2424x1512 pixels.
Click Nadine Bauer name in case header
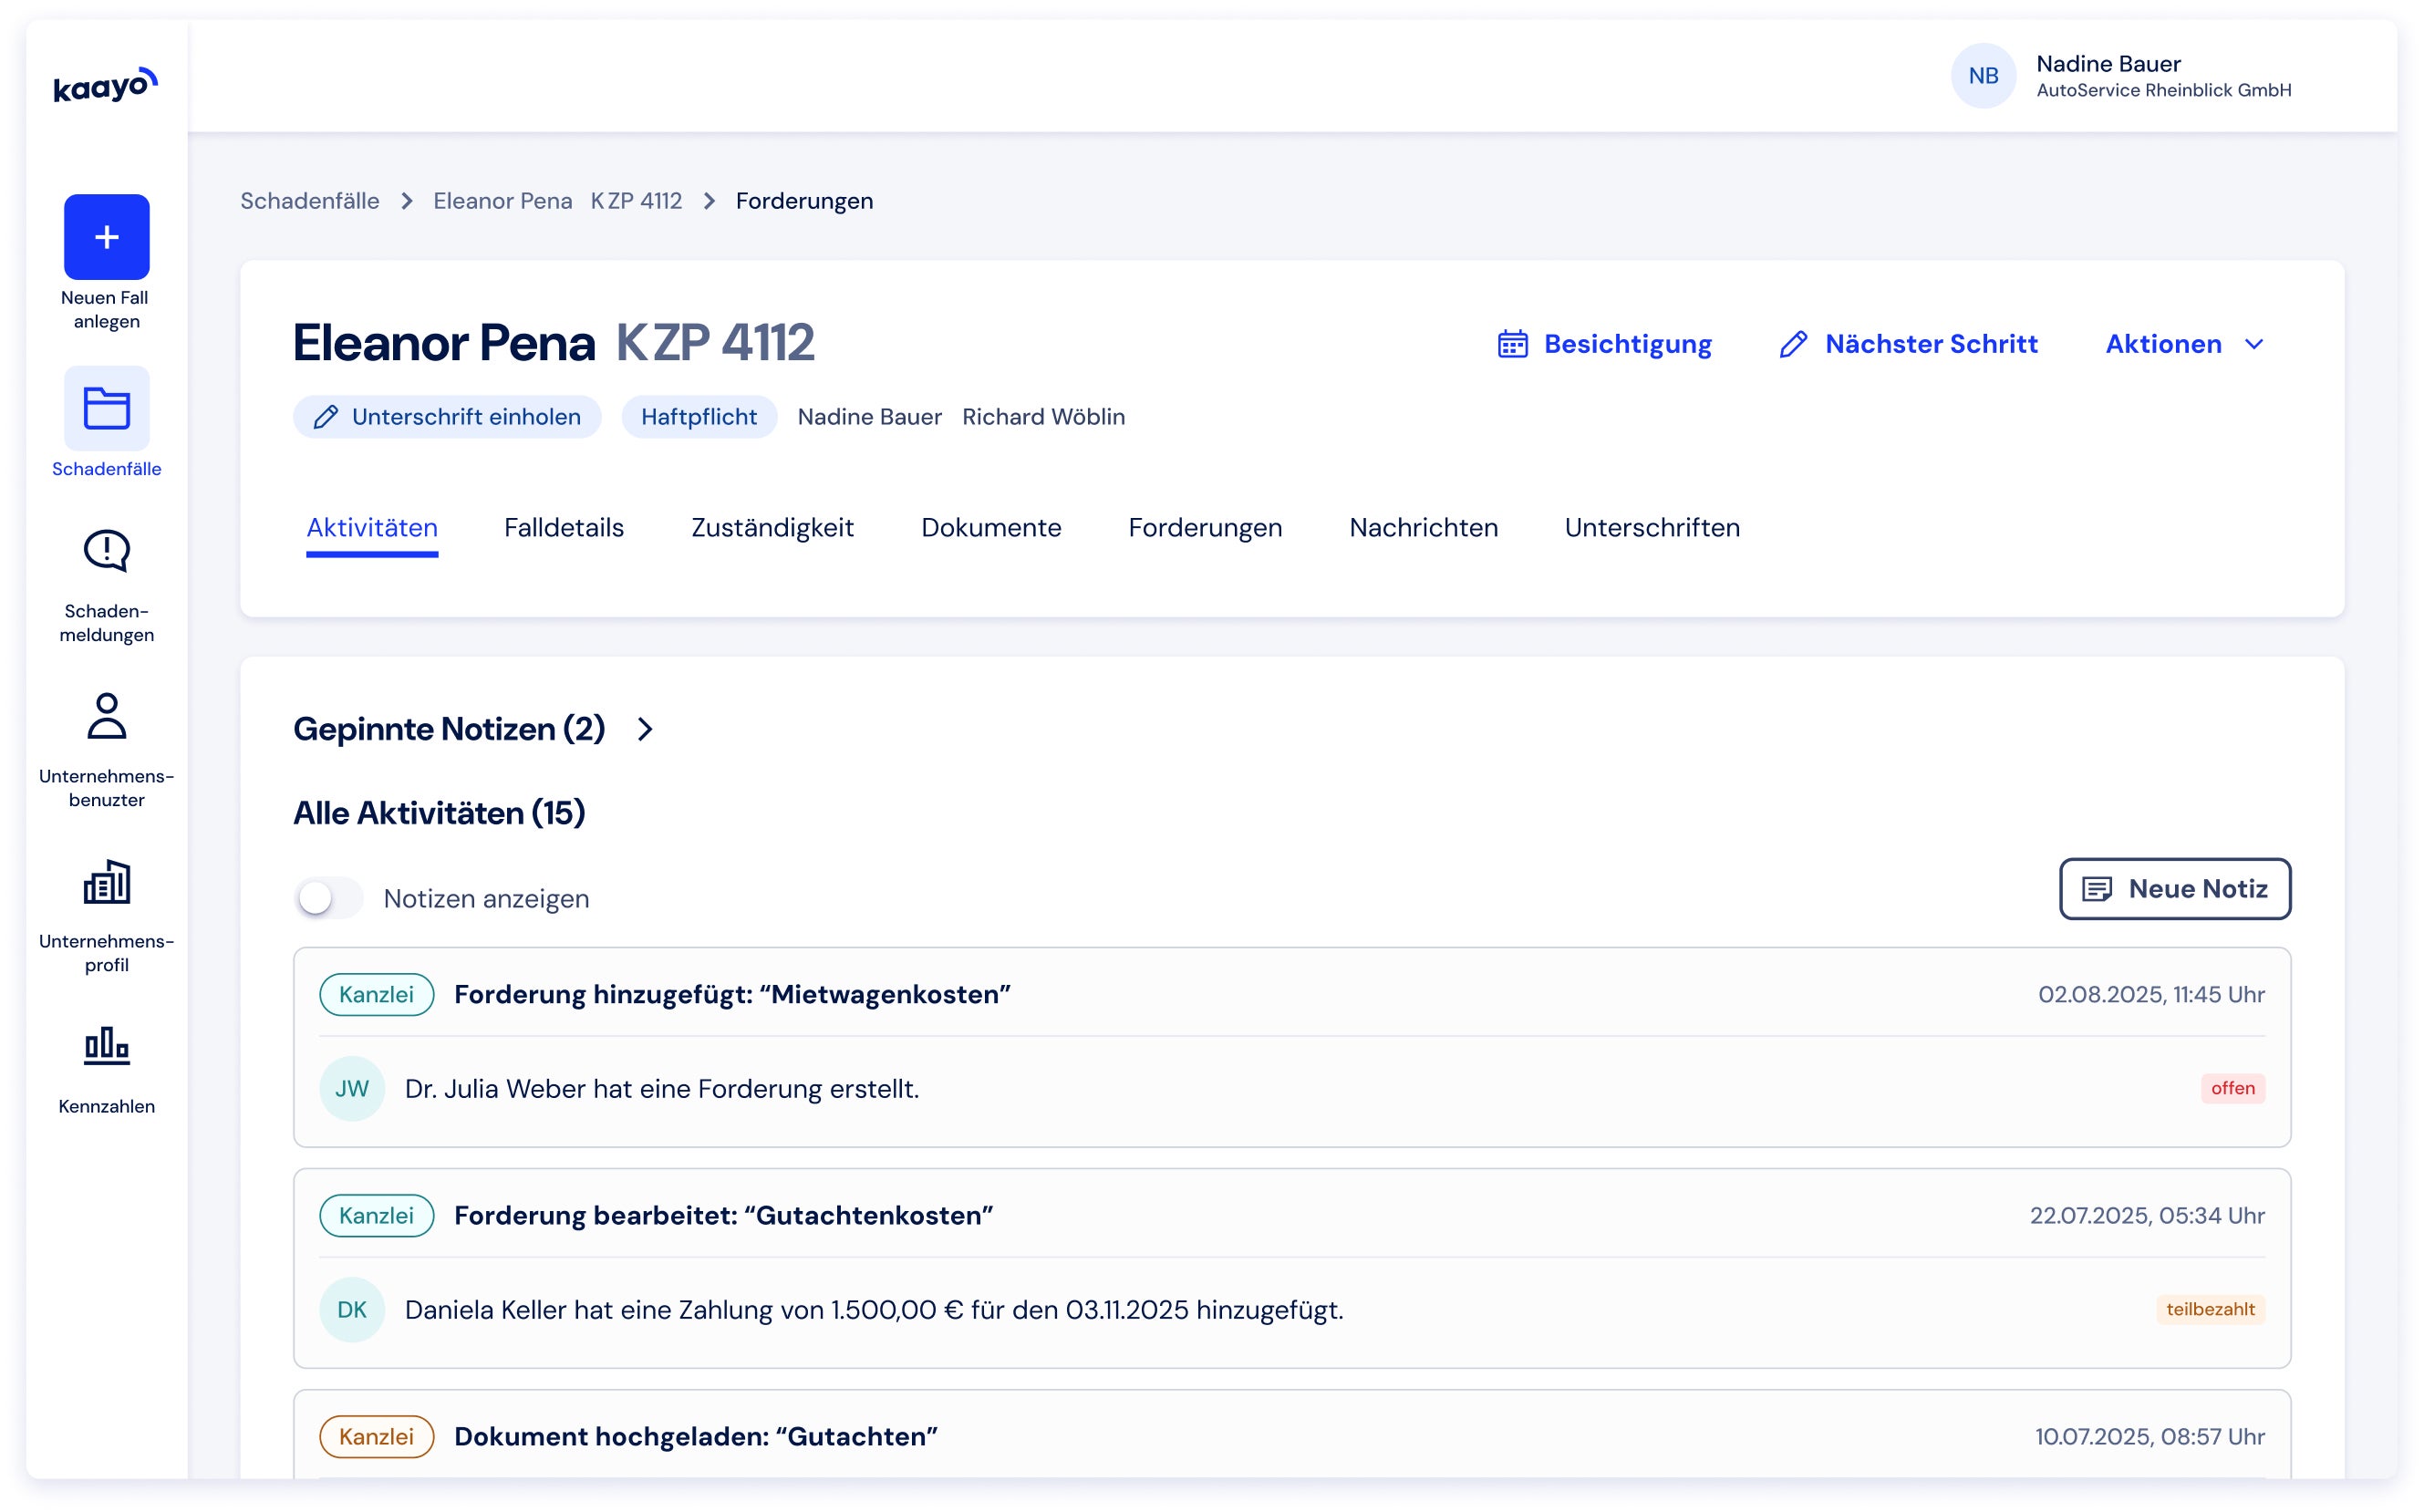pyautogui.click(x=870, y=417)
